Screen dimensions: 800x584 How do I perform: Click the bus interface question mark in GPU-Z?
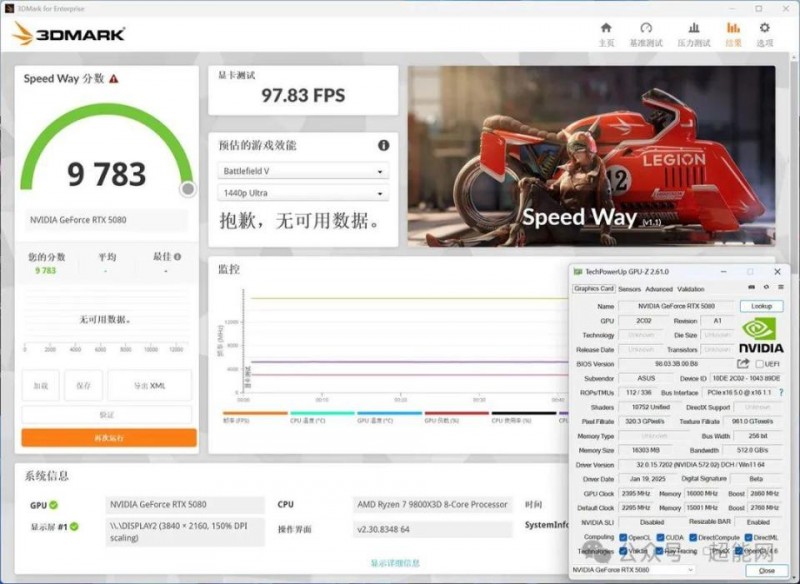coord(781,392)
